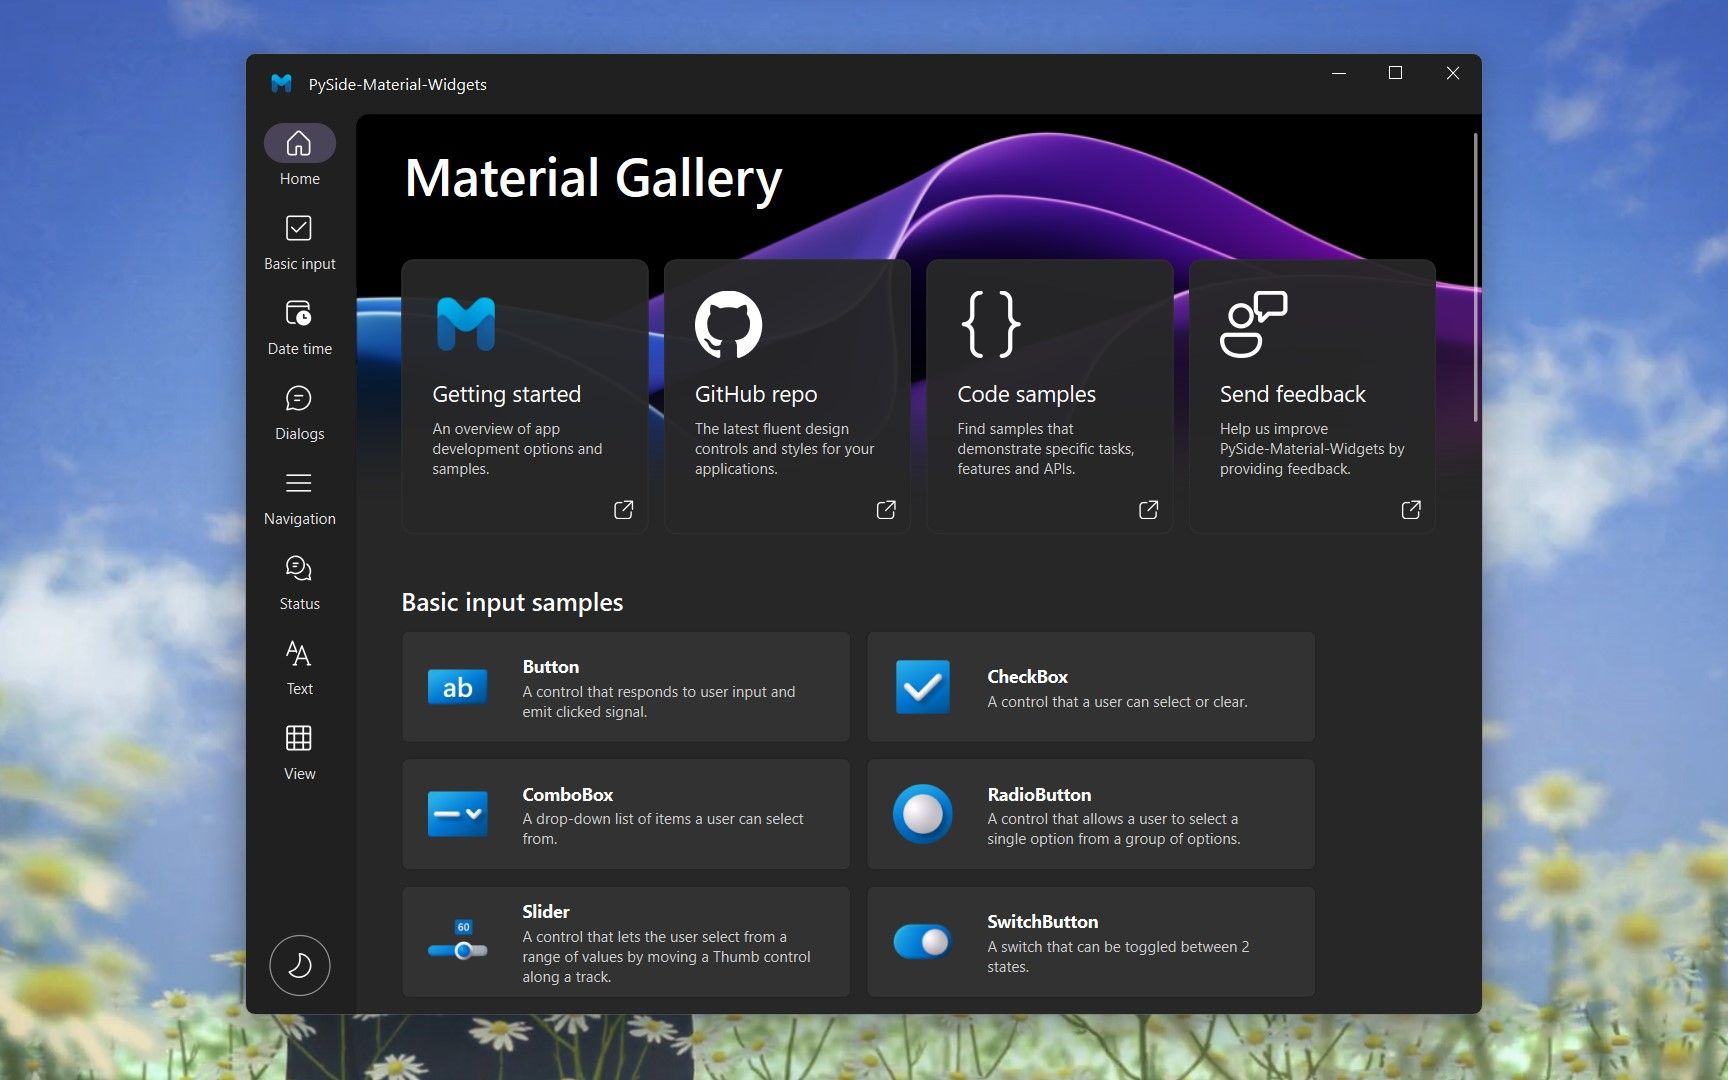Click the Slider sample icon showing 60
The width and height of the screenshot is (1728, 1080).
(x=458, y=941)
